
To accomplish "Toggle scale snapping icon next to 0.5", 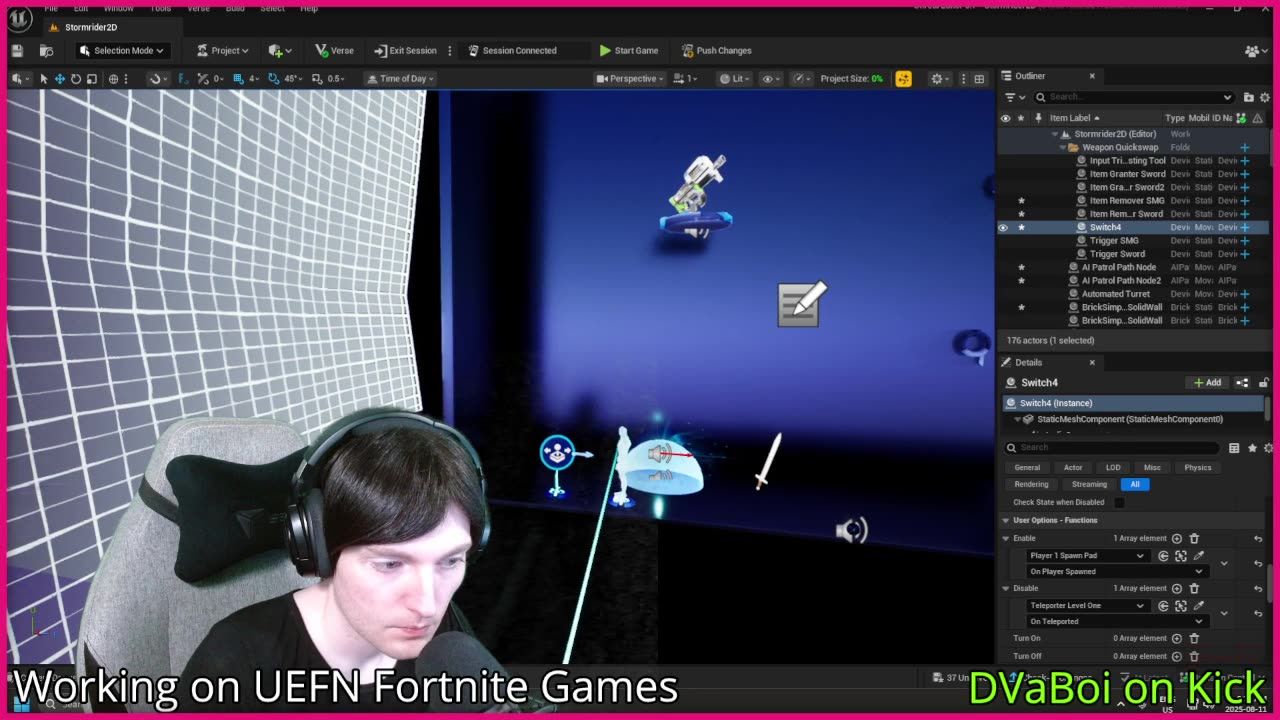I will coord(316,78).
